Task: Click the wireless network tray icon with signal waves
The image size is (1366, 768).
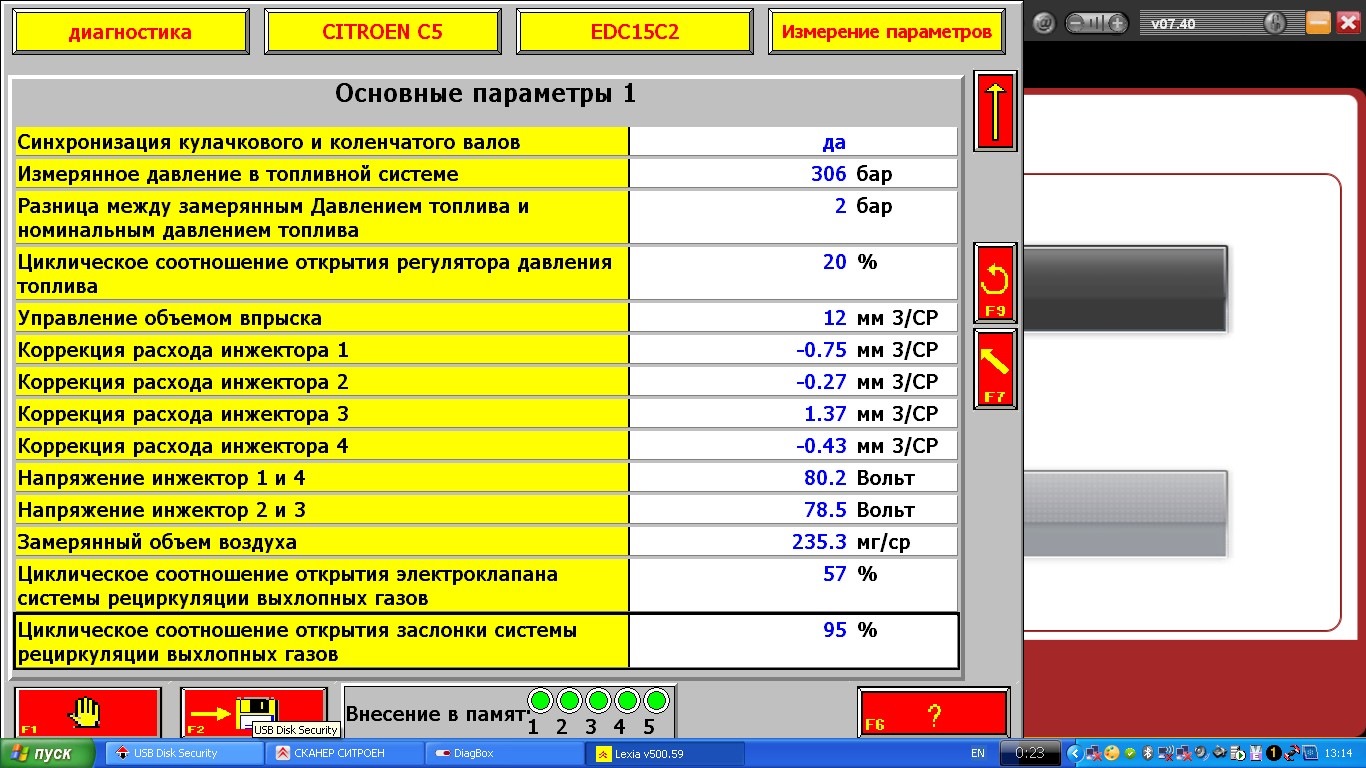Action: click(x=1166, y=753)
